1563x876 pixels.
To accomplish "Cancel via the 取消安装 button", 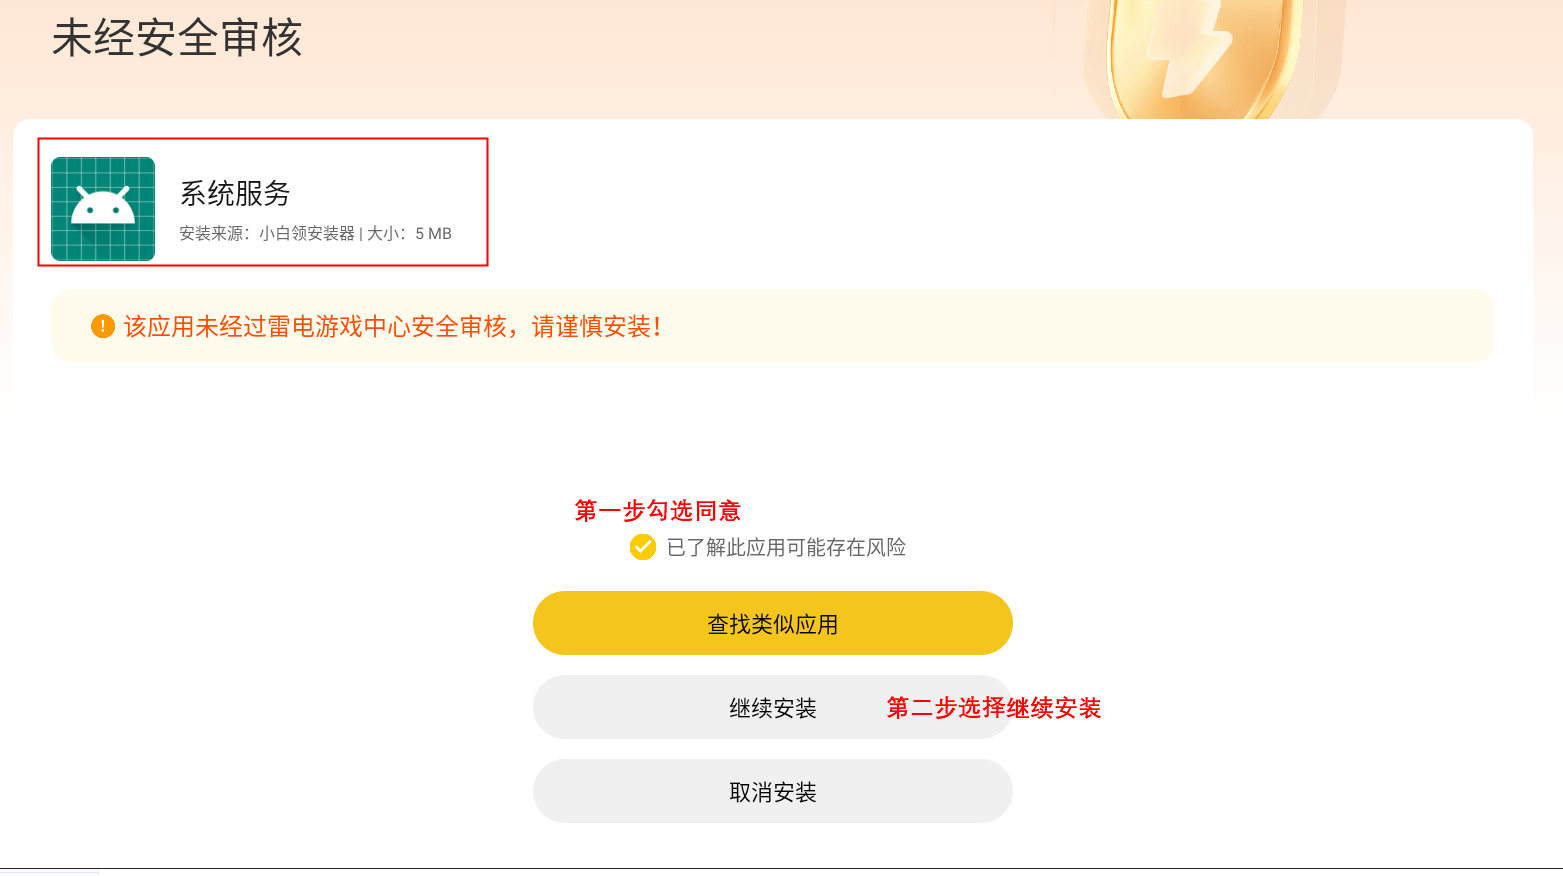I will (x=772, y=792).
